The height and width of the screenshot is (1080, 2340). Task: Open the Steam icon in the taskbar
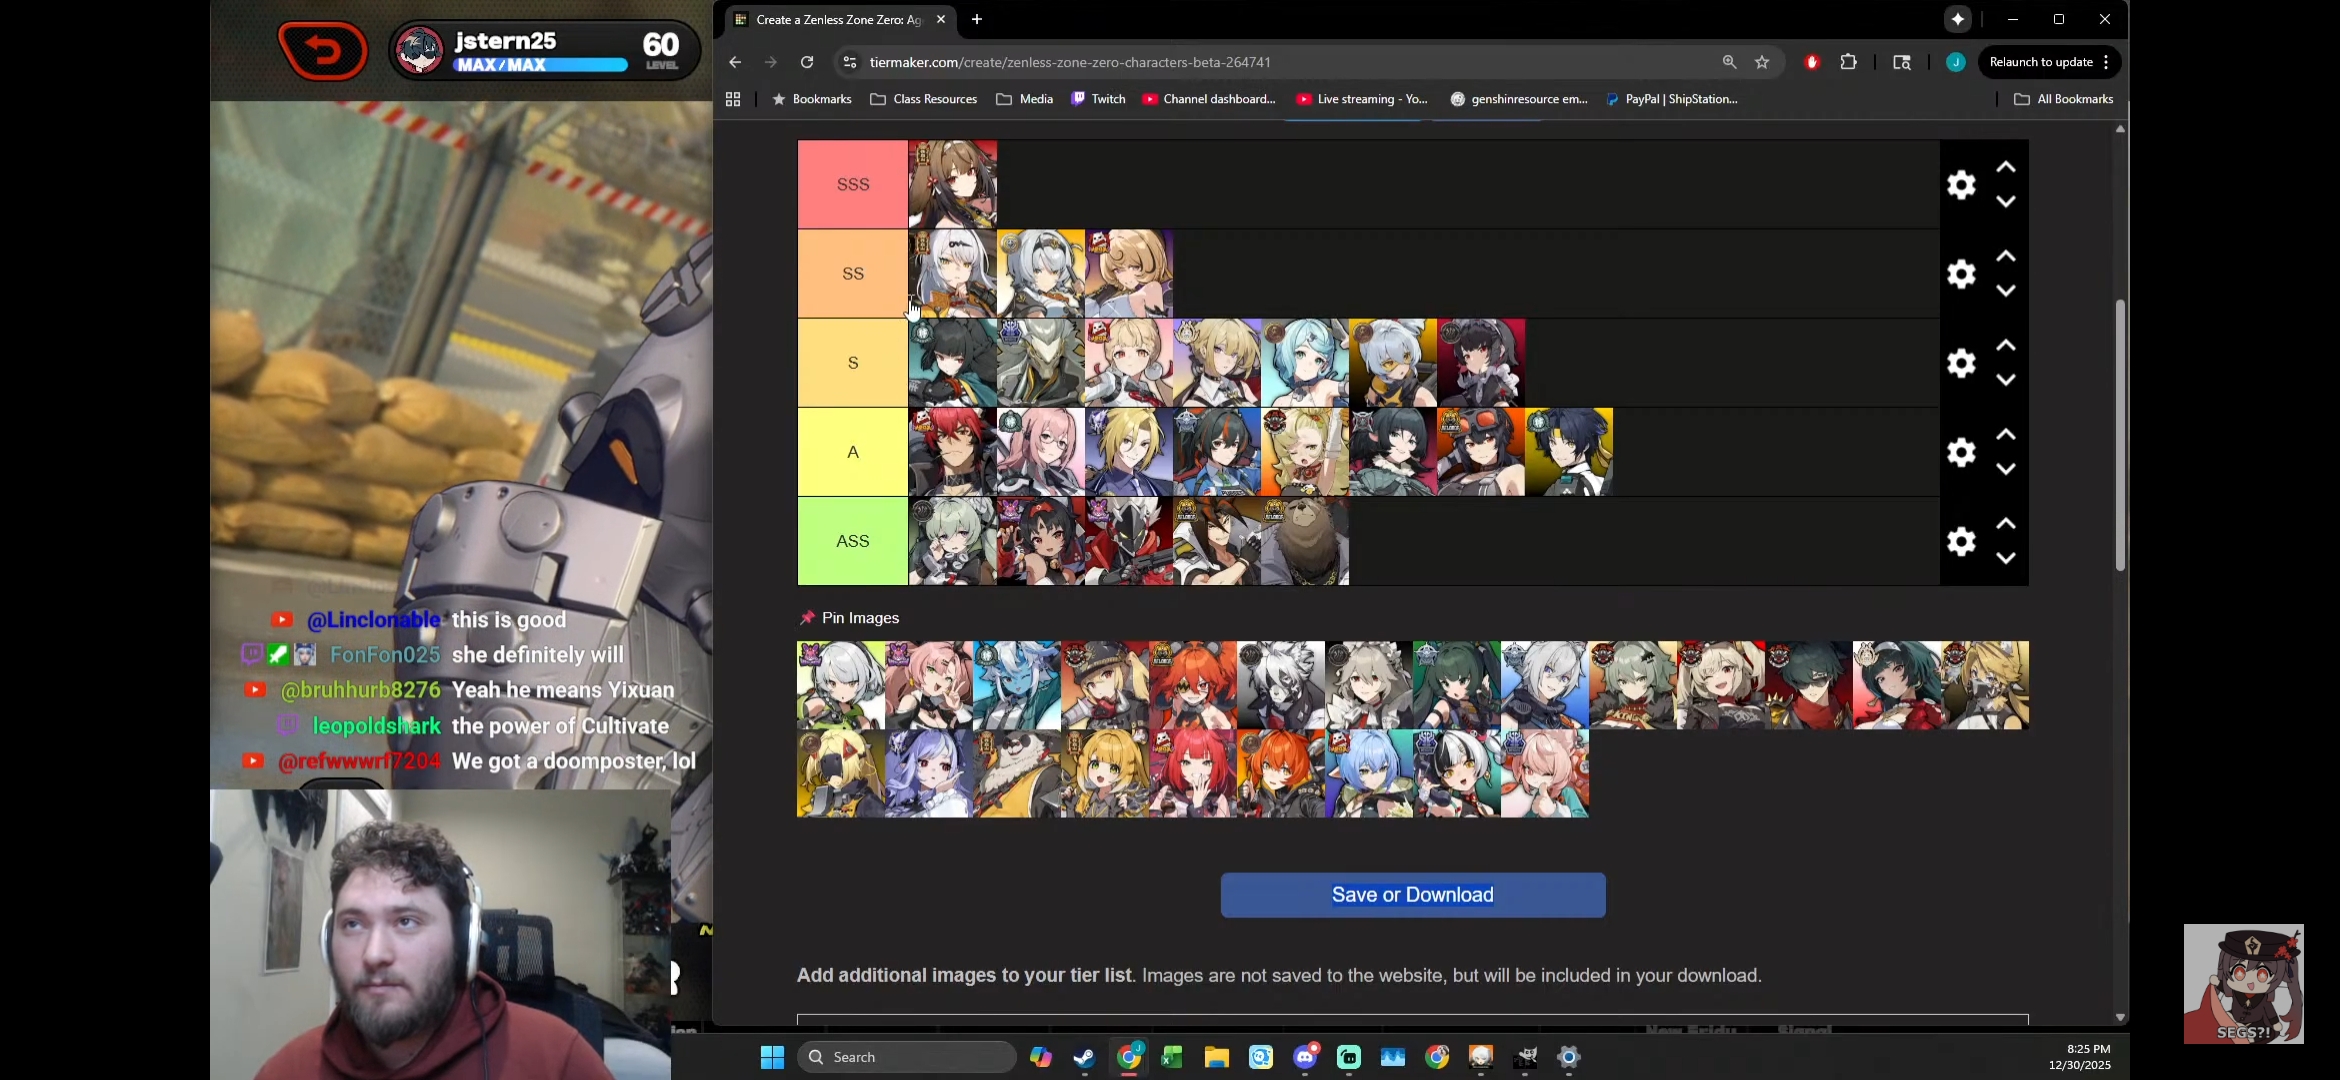[x=1084, y=1057]
